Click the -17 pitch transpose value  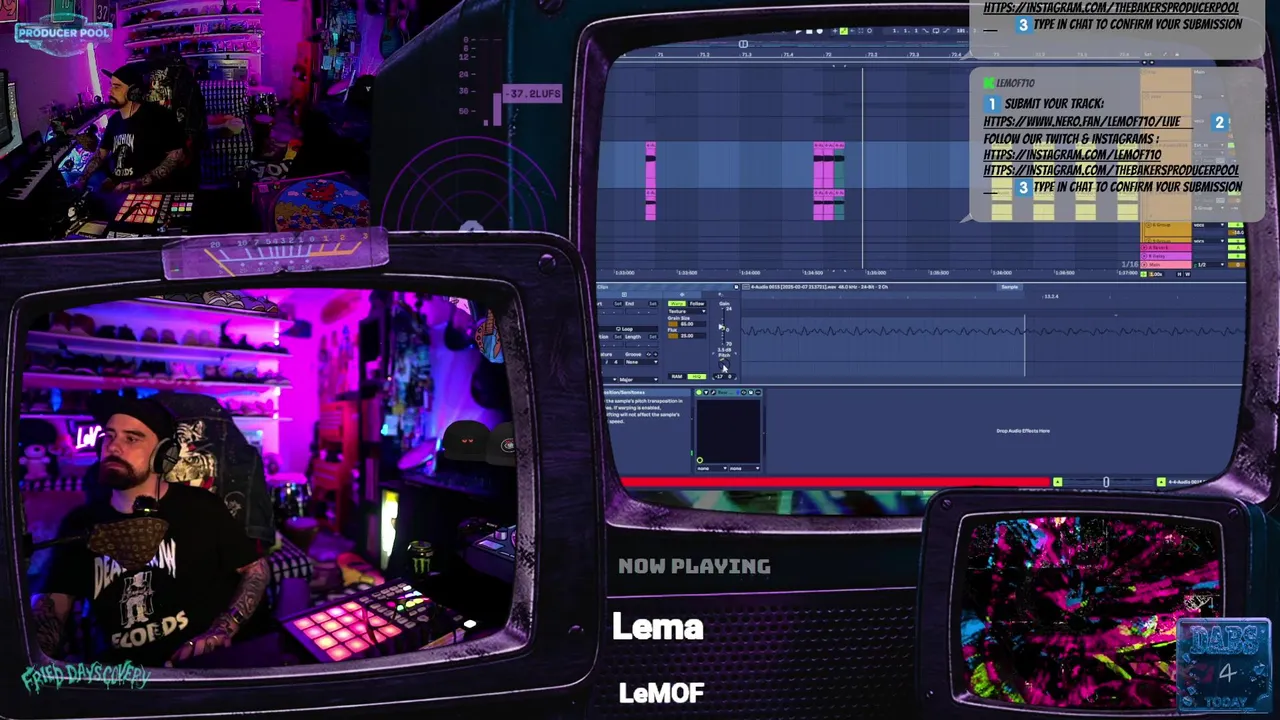(x=719, y=376)
